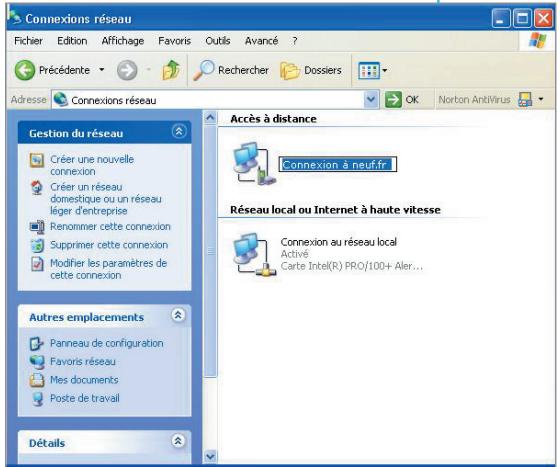Open Panneau de configuration link
560x467 pixels.
[x=107, y=343]
